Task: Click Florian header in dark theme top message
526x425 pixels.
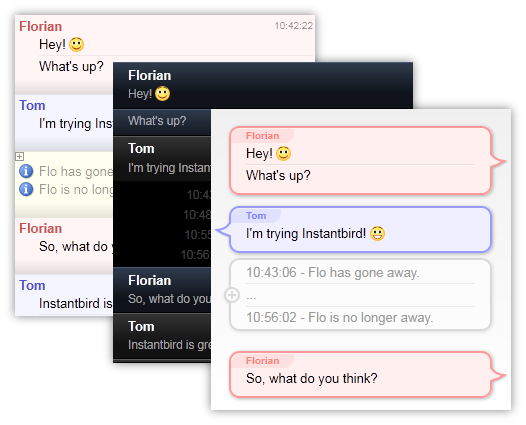Action: [x=149, y=75]
